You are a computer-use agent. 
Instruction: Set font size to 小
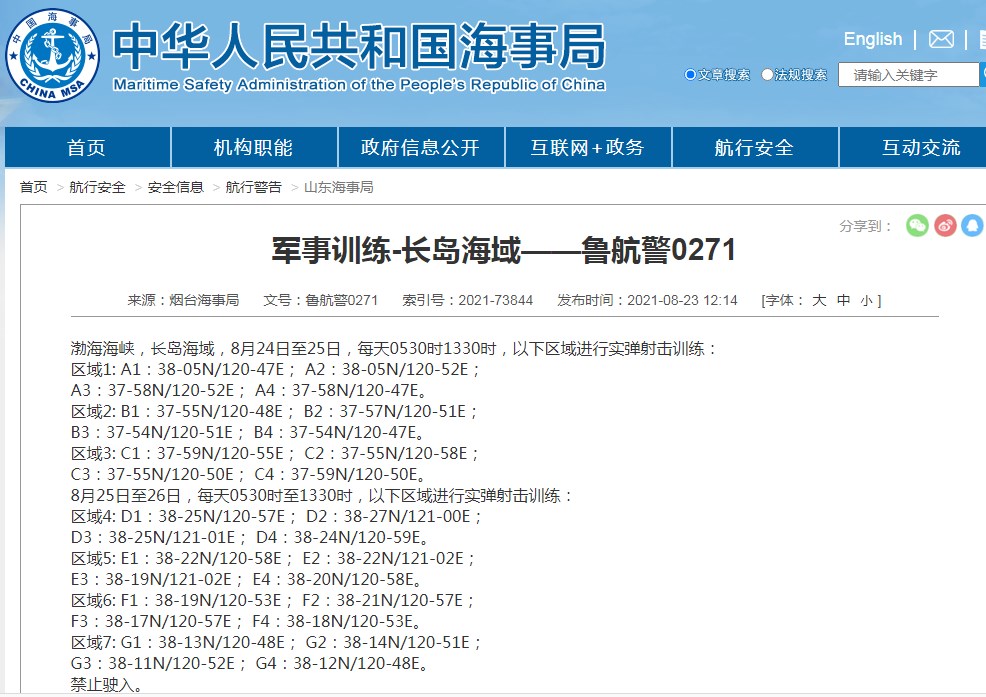tap(867, 300)
